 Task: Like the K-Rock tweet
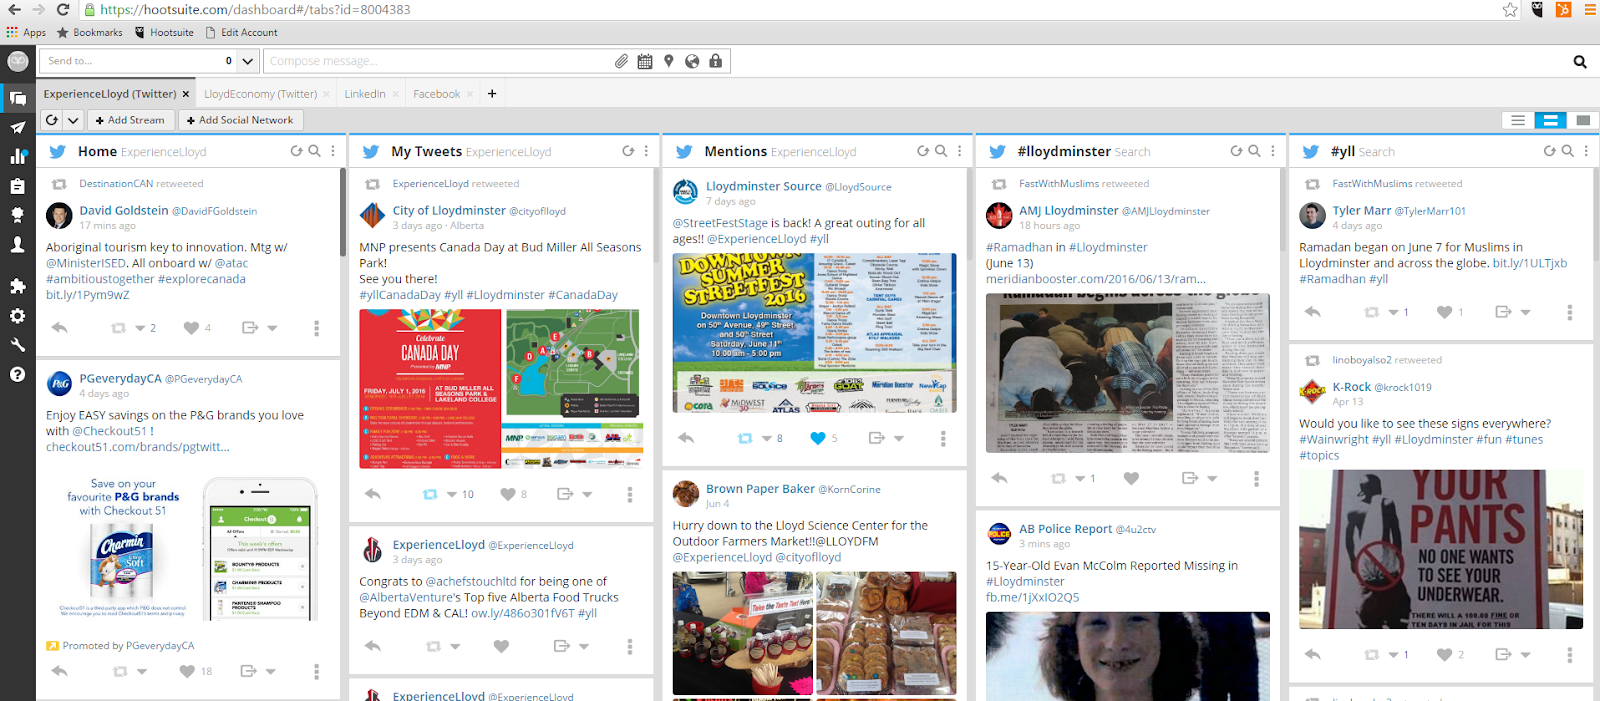click(x=1444, y=654)
